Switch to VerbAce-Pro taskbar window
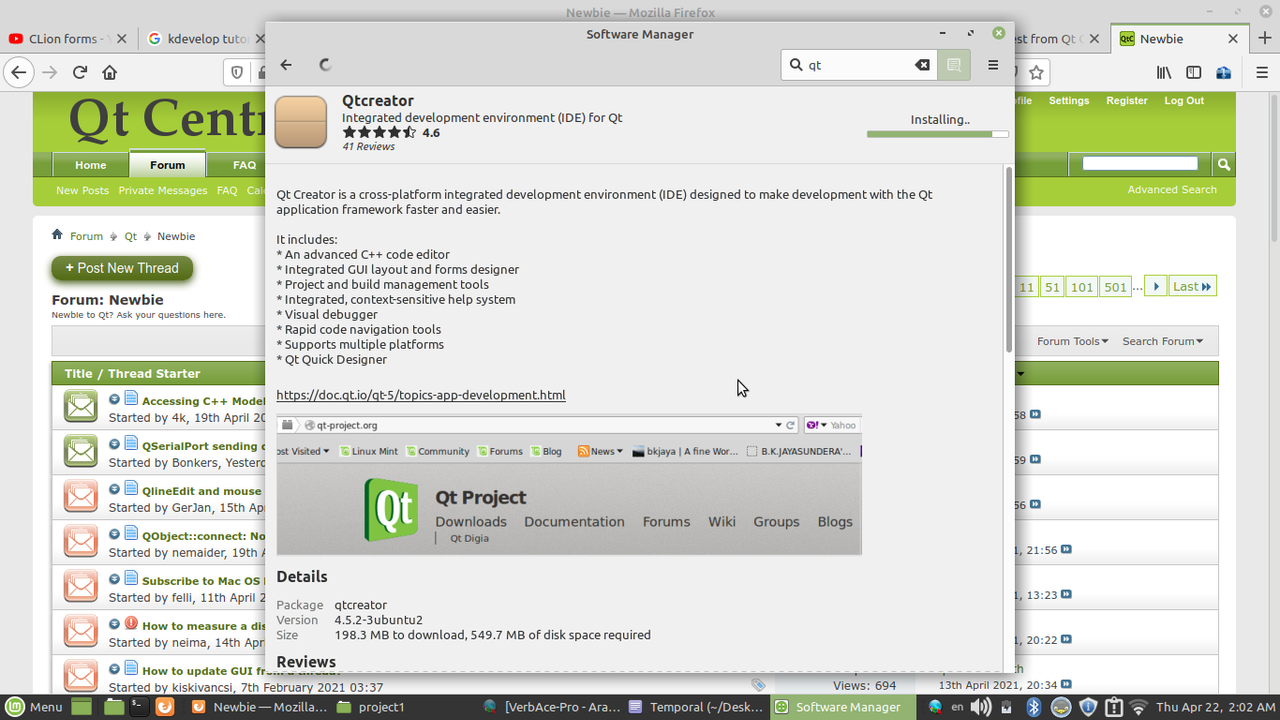Image resolution: width=1280 pixels, height=720 pixels. (x=551, y=707)
